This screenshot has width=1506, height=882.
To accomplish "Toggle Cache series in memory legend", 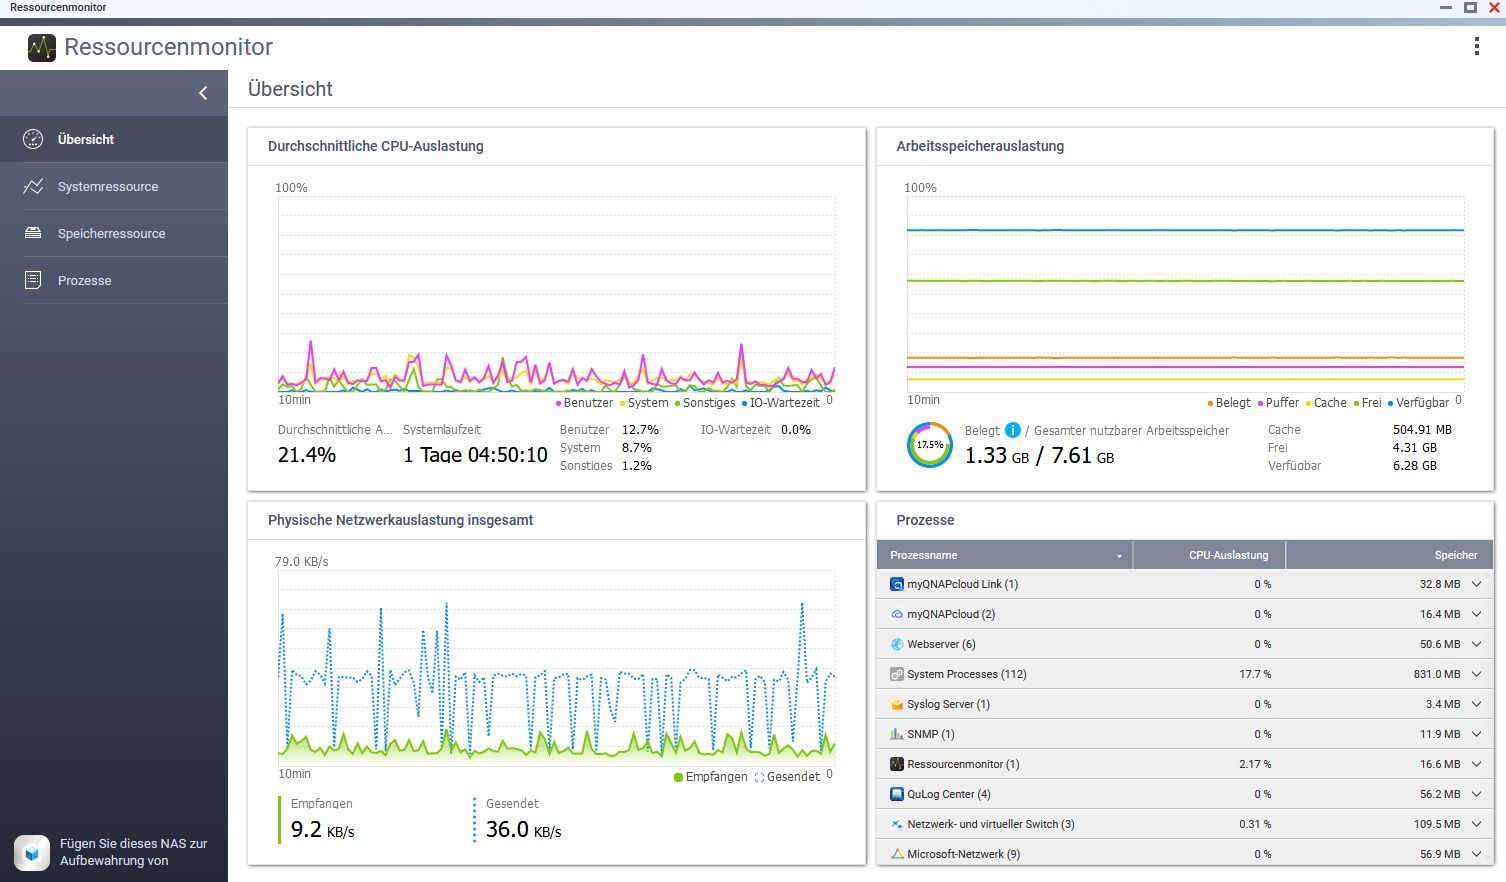I will [x=1326, y=403].
